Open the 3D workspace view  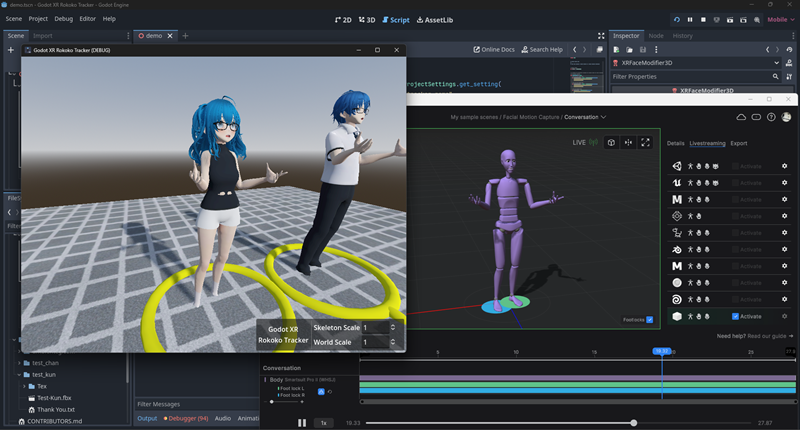tap(367, 19)
